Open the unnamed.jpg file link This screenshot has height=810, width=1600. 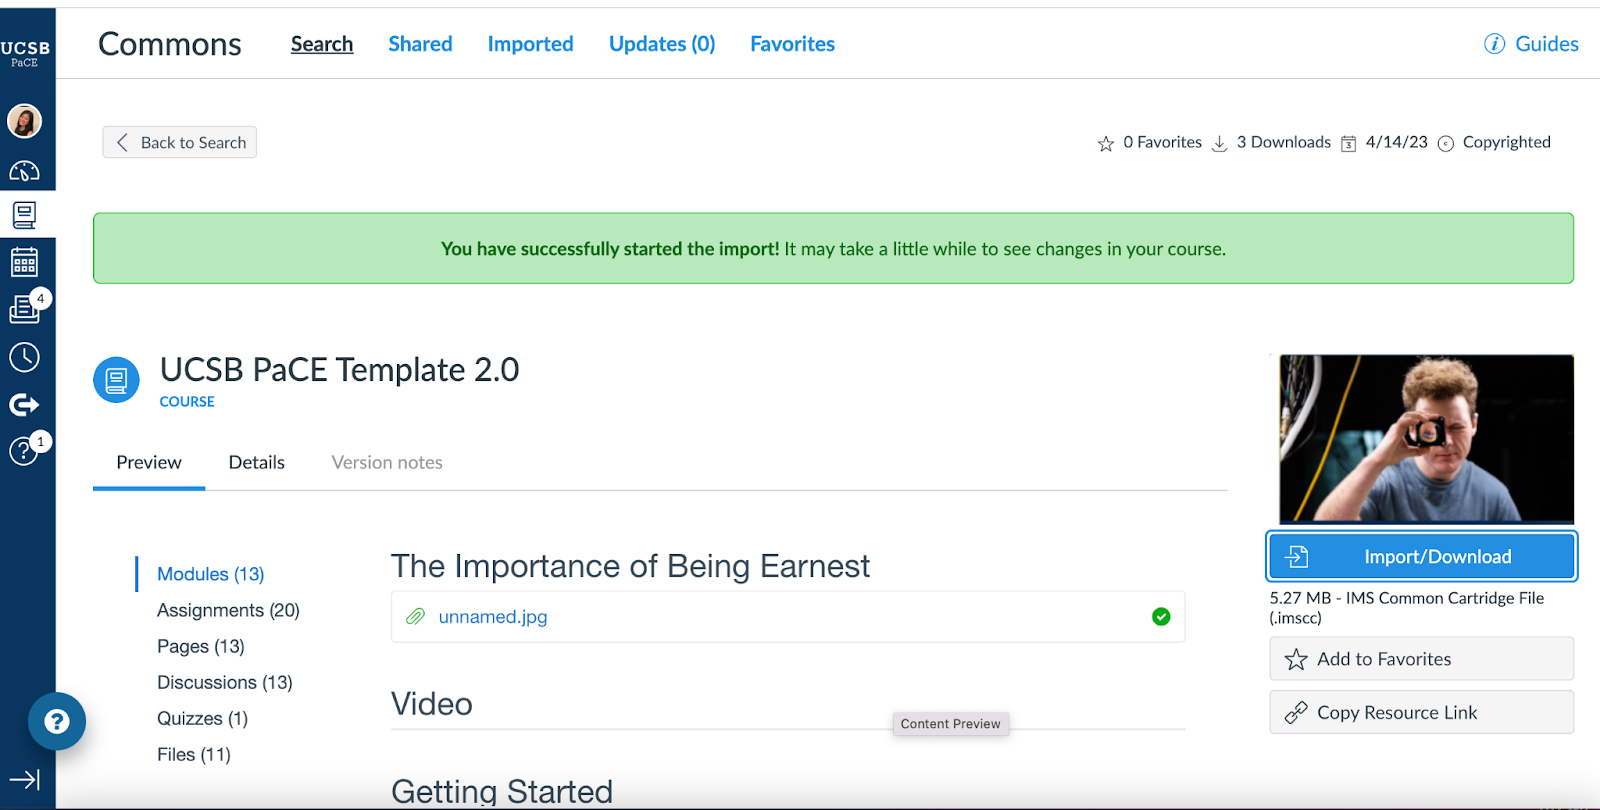coord(492,617)
